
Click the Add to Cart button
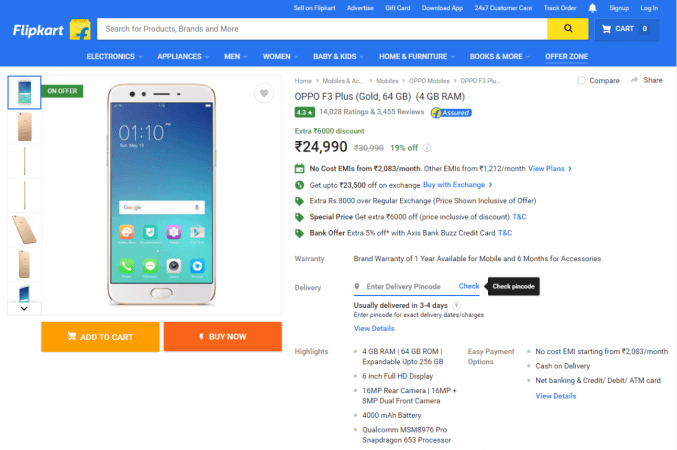click(100, 337)
